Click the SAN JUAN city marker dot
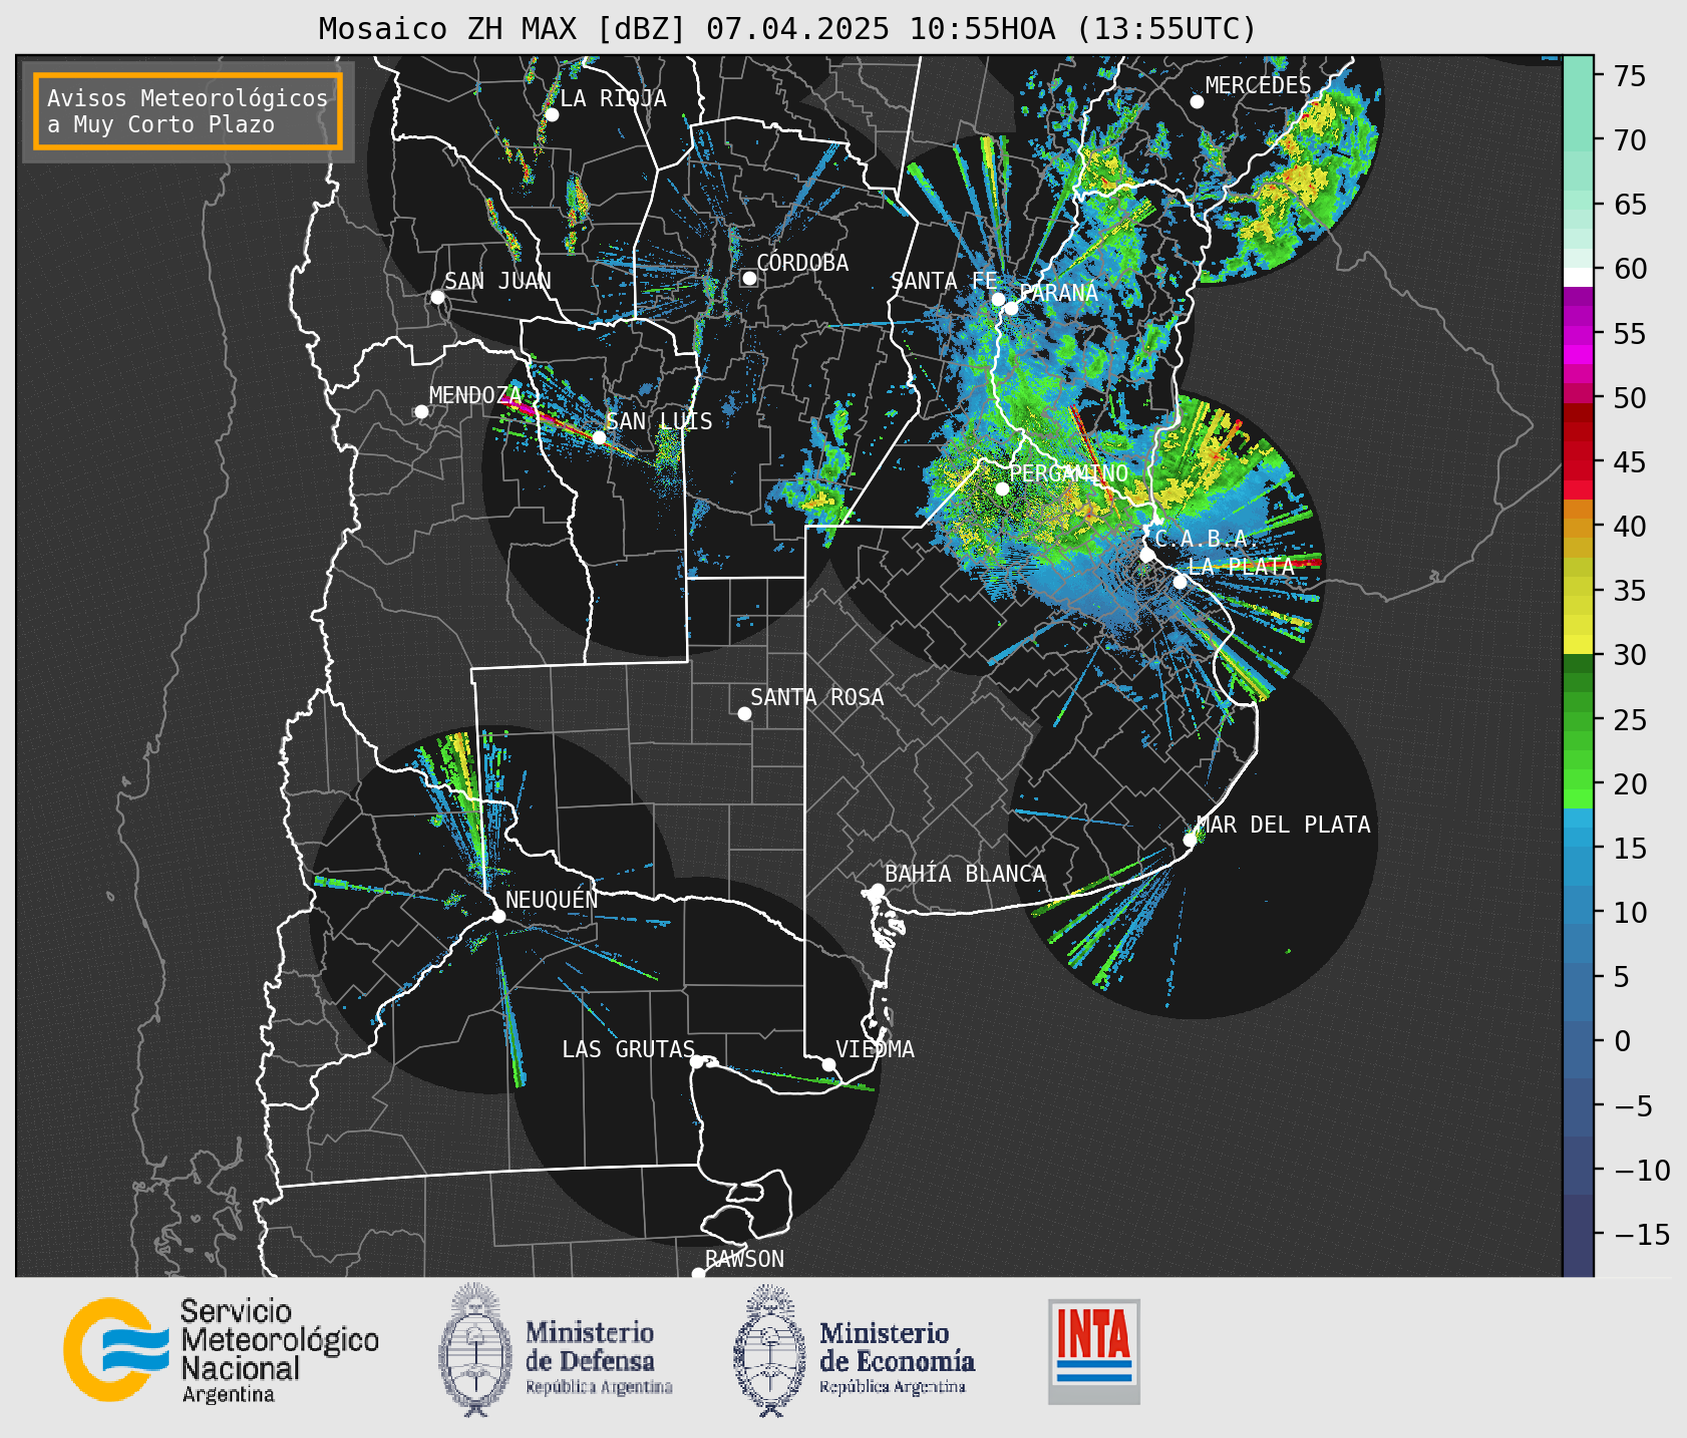This screenshot has width=1687, height=1438. pos(437,297)
